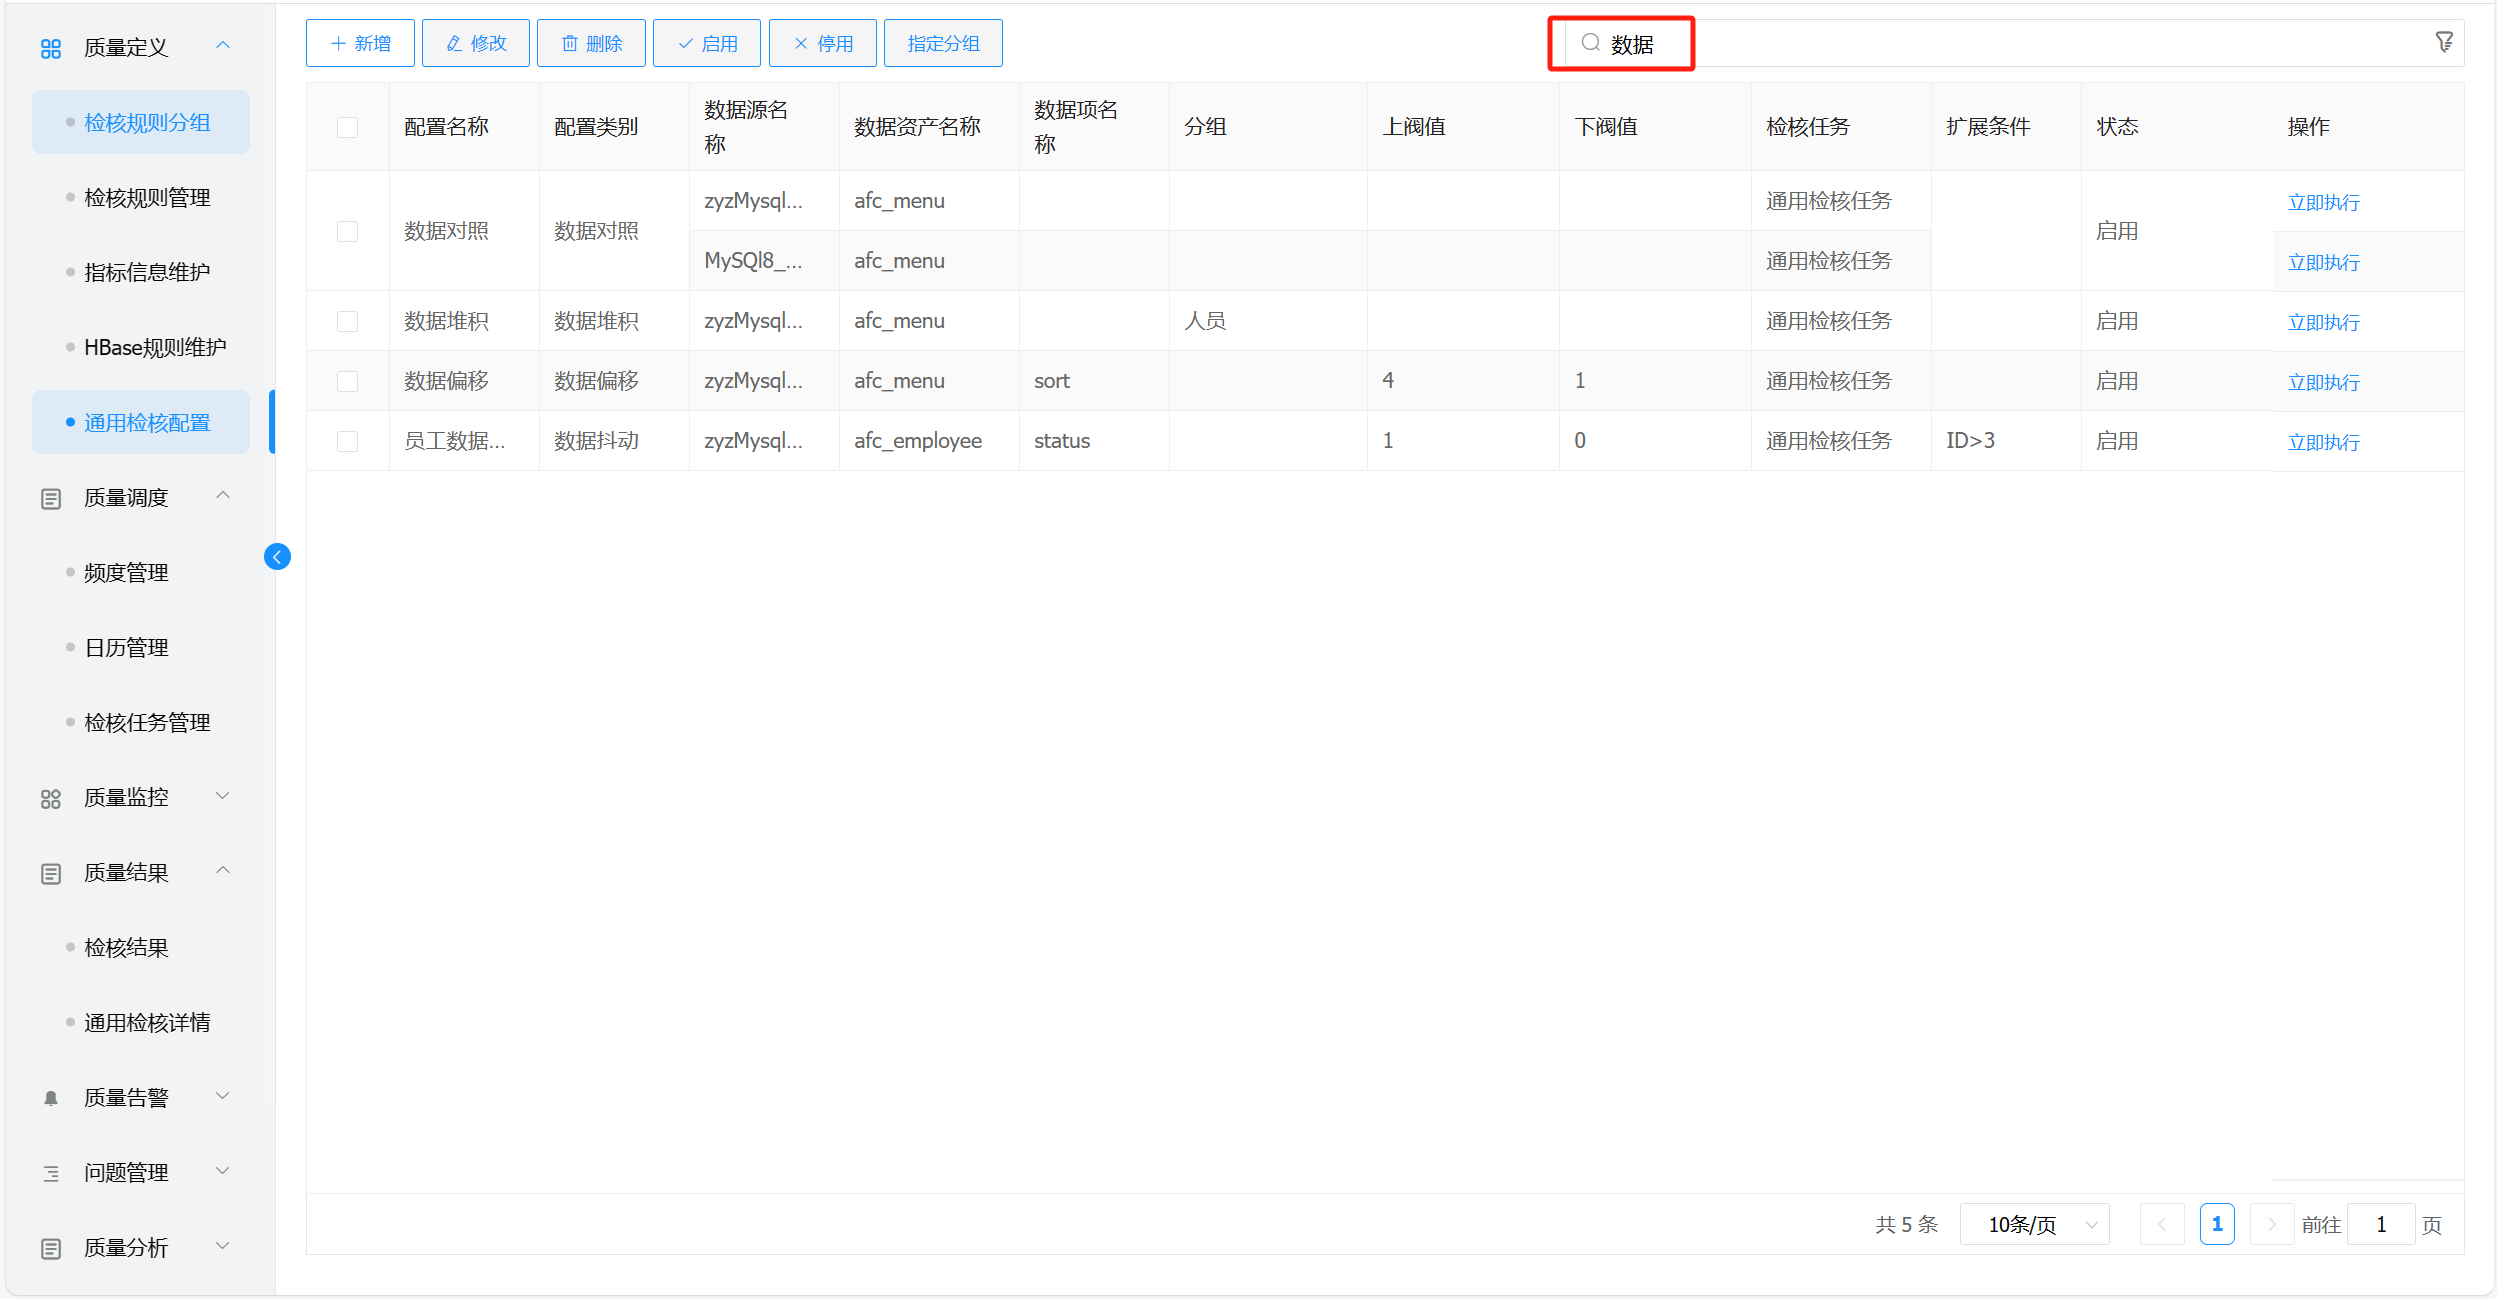Toggle the select-all header checkbox
The height and width of the screenshot is (1299, 2497).
pyautogui.click(x=347, y=127)
